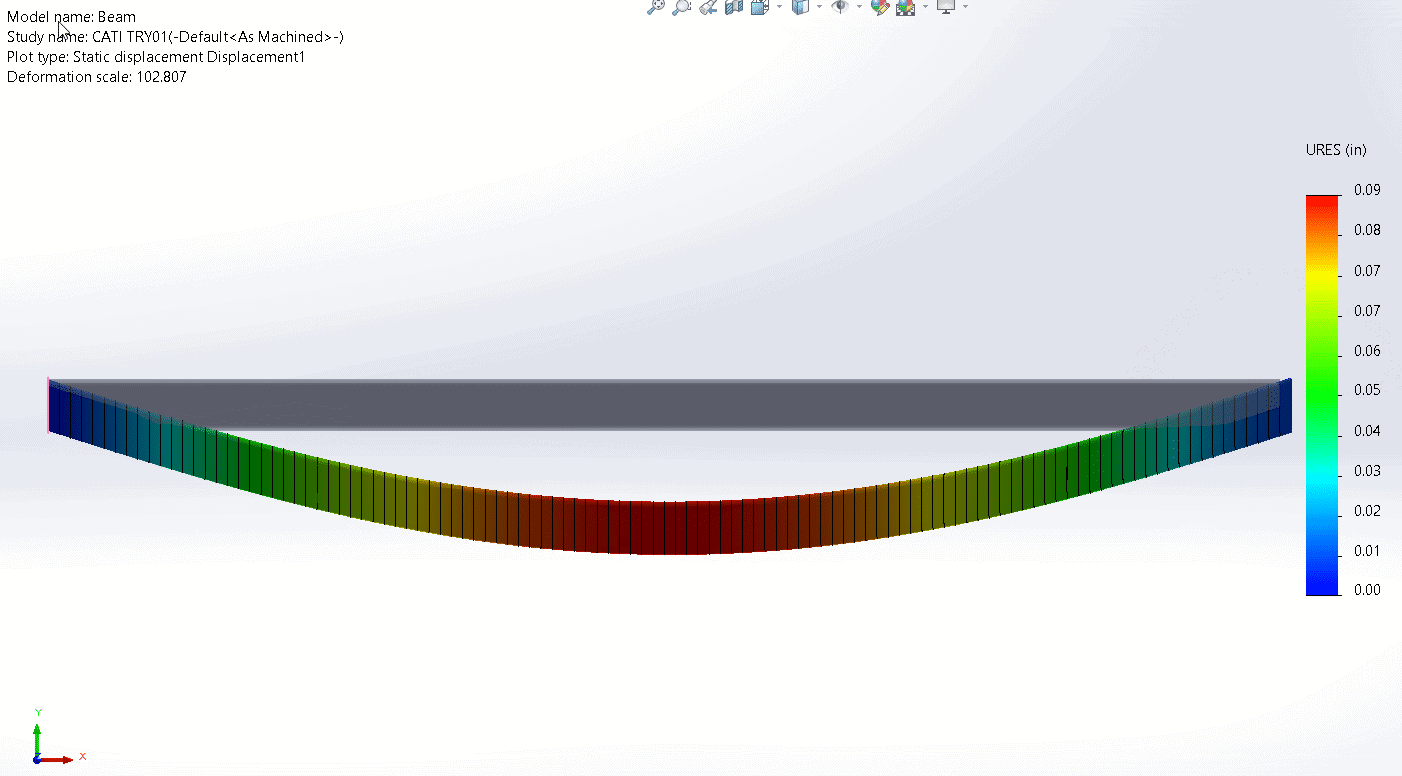1402x776 pixels.
Task: Click the 0.05 legend value
Action: tap(1367, 390)
